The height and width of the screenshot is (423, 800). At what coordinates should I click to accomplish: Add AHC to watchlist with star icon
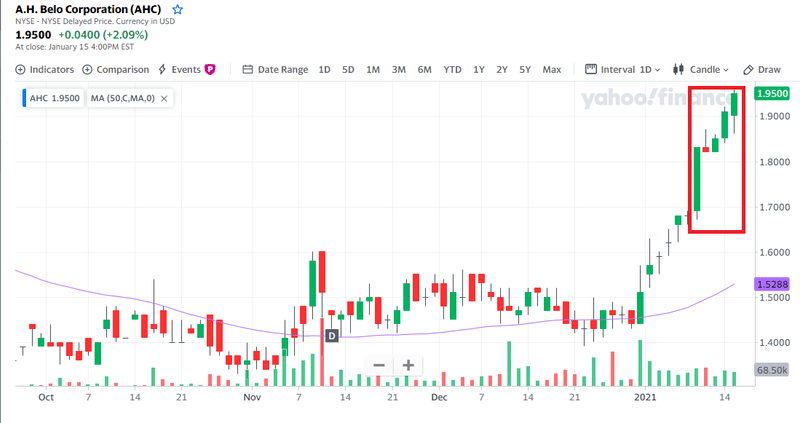[x=178, y=9]
